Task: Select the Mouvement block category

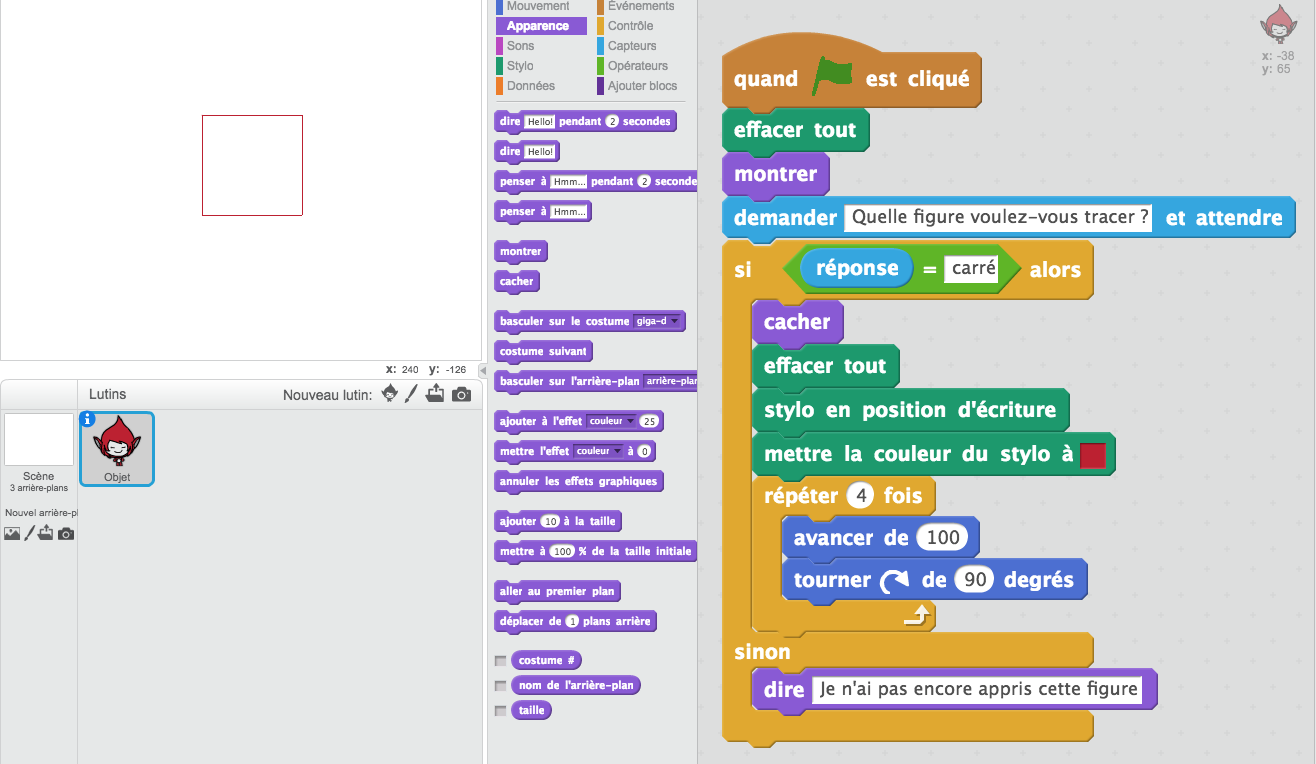Action: (539, 6)
